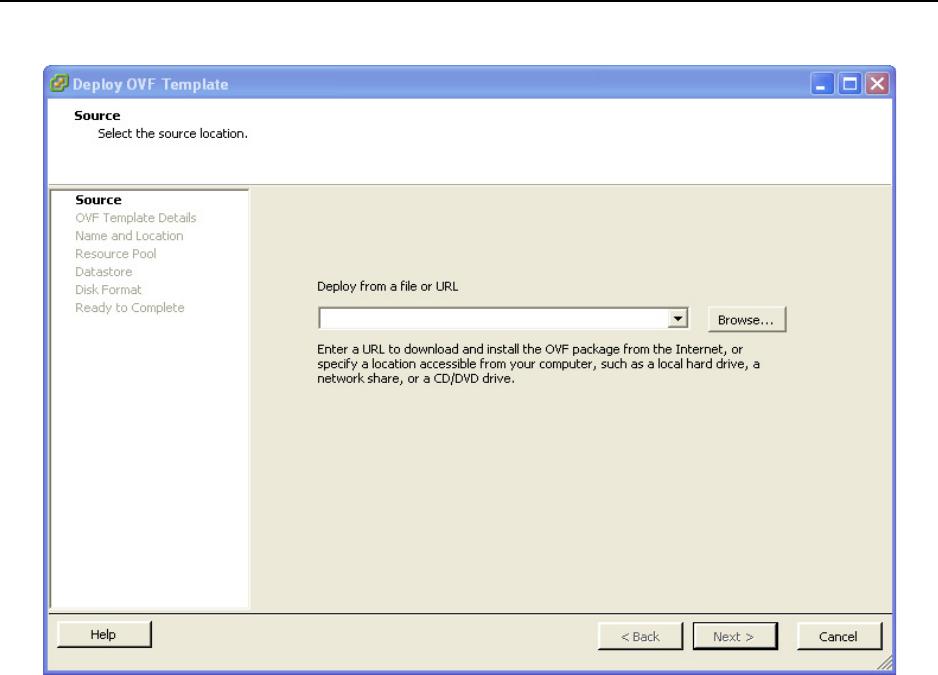The image size is (938, 675).
Task: Select Ready to Complete step
Action: [x=130, y=308]
